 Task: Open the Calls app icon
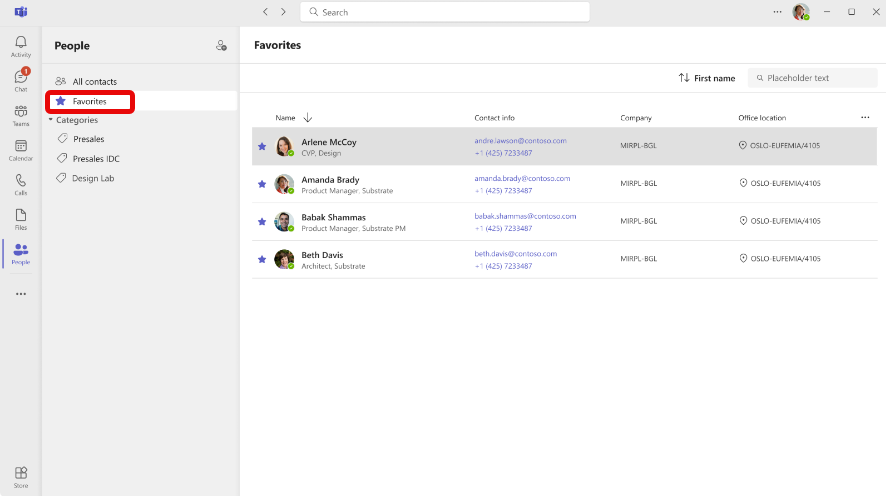(x=21, y=184)
